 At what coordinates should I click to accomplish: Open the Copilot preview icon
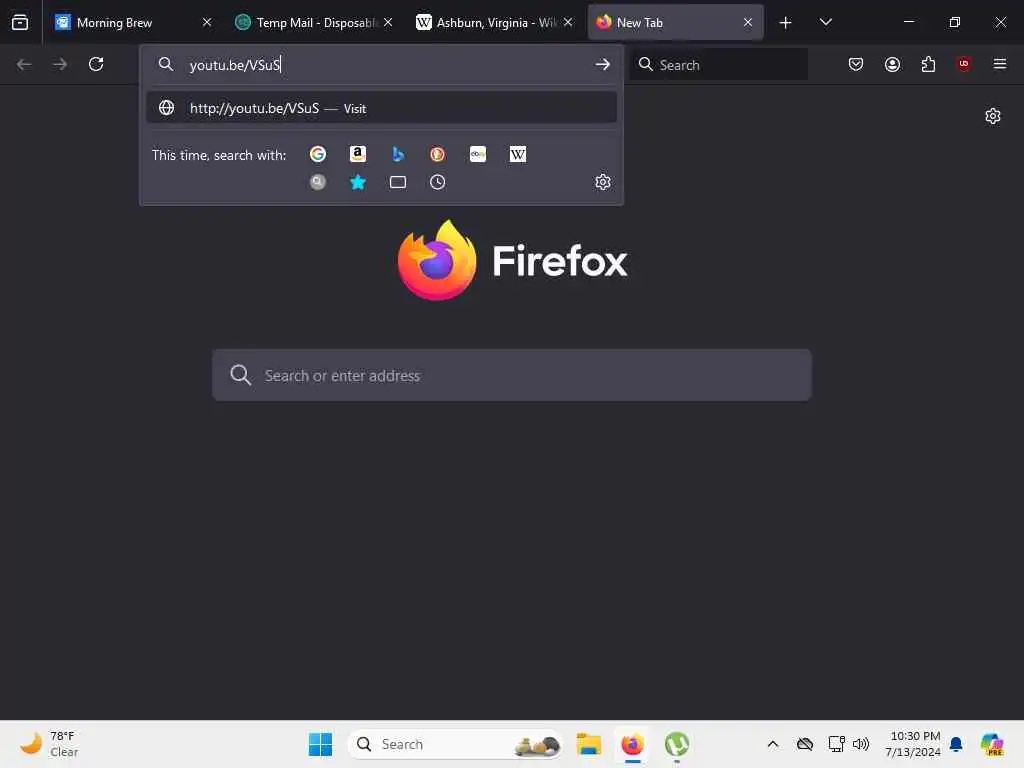coord(992,744)
